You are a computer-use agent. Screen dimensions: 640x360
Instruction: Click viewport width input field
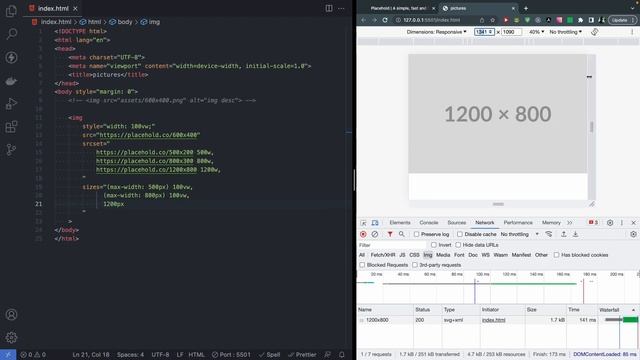coord(484,32)
